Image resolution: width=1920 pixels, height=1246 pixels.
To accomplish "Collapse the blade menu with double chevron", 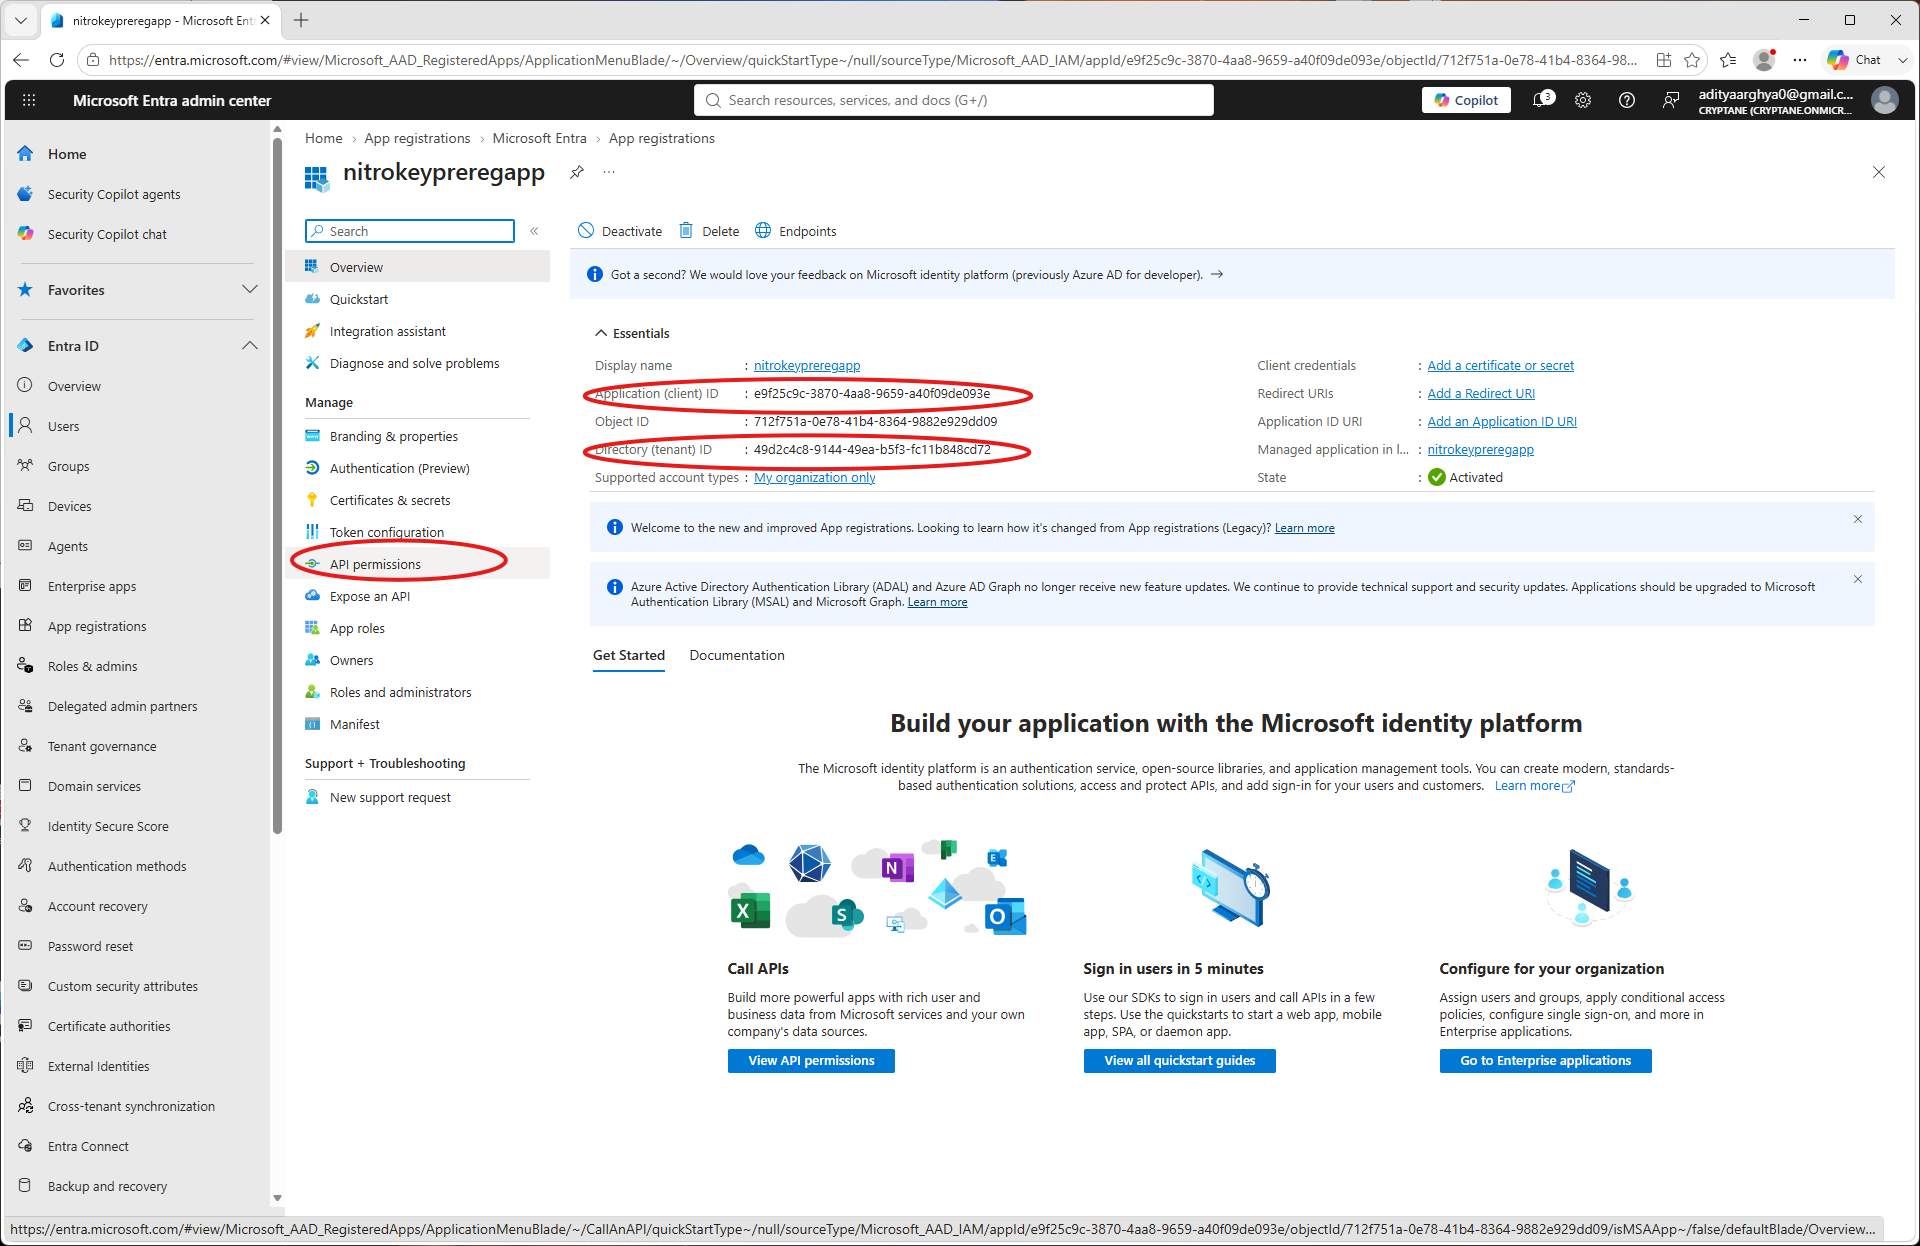I will pyautogui.click(x=534, y=231).
